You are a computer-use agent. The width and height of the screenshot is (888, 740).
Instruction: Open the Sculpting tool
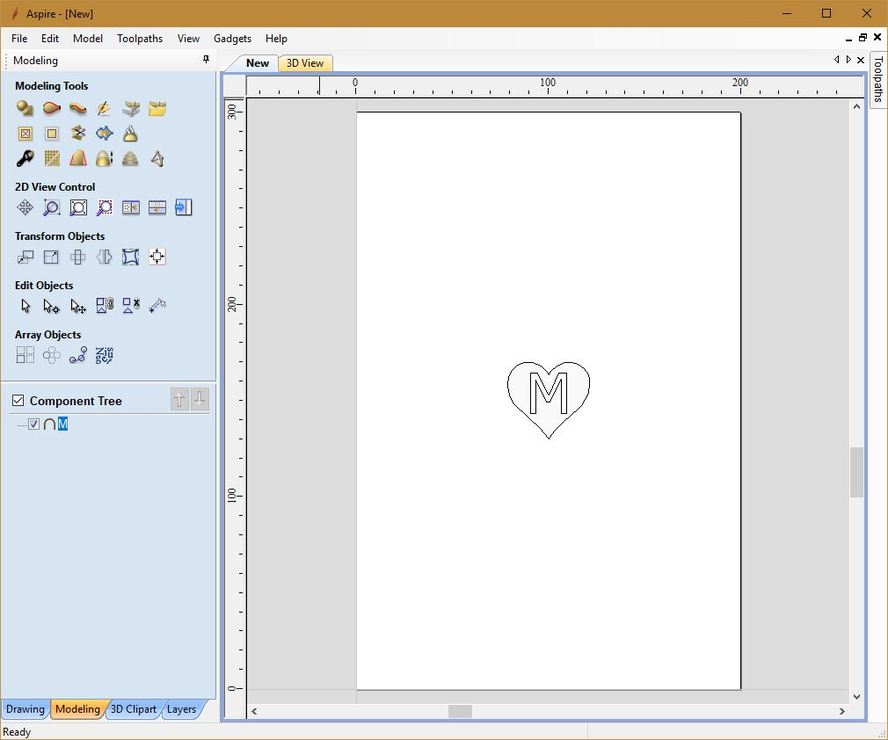pos(104,108)
